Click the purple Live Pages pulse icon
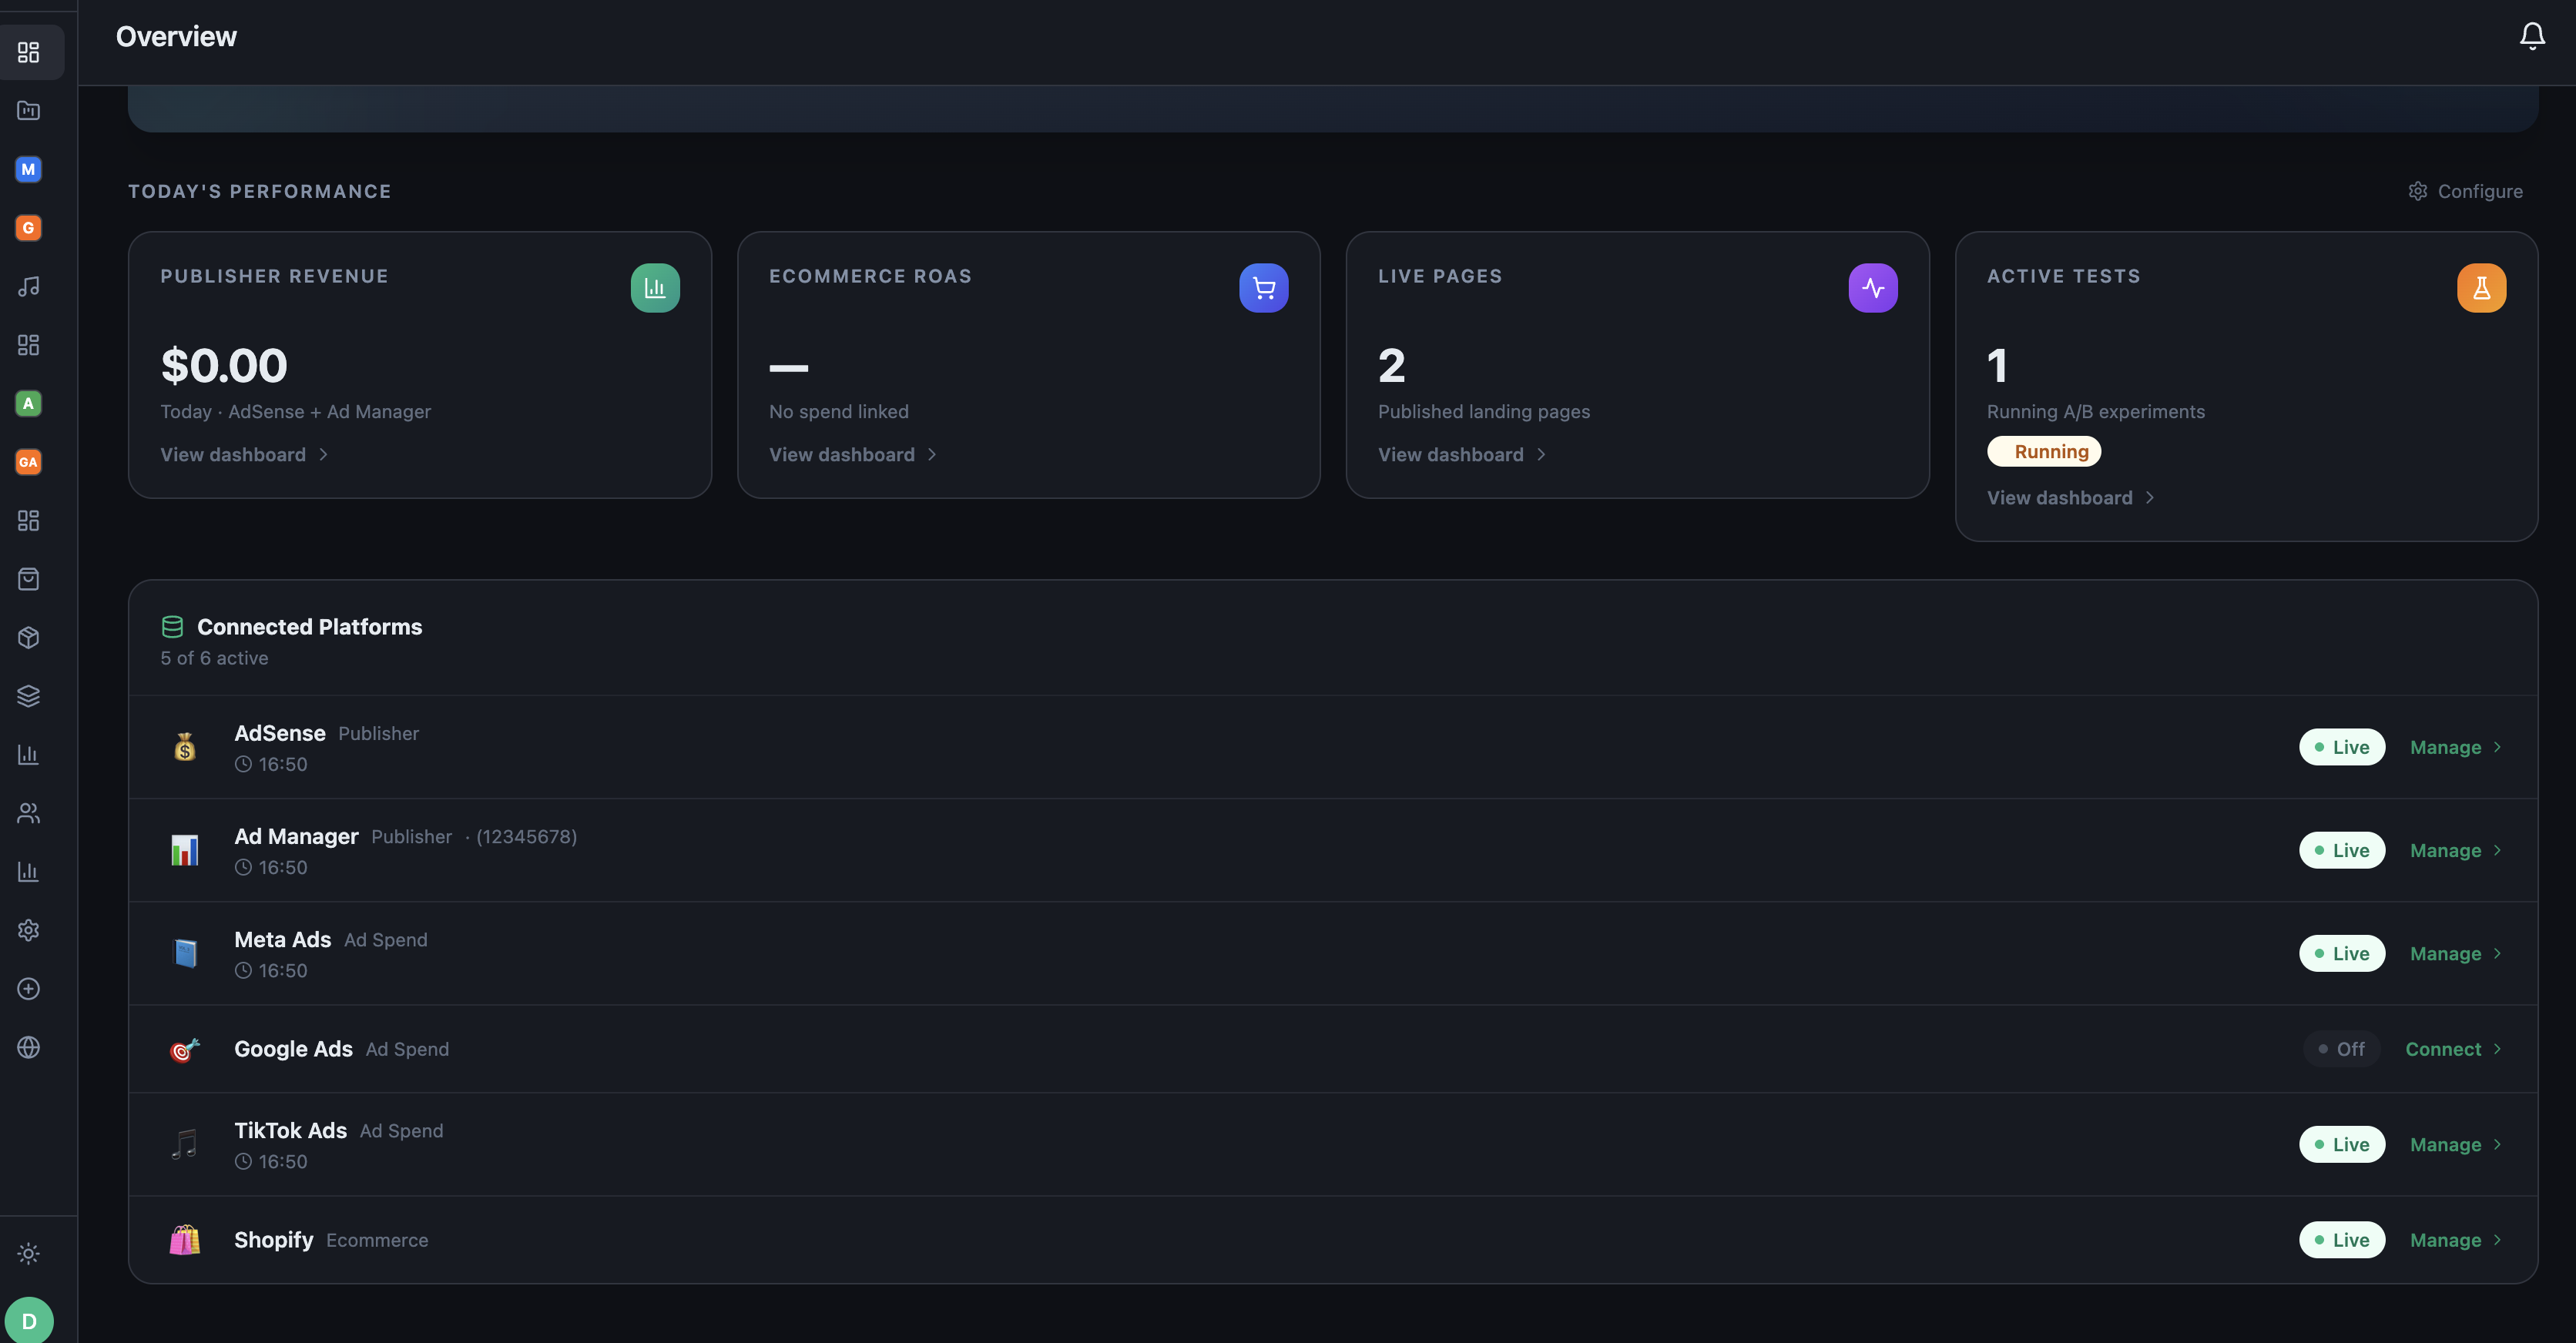The width and height of the screenshot is (2576, 1343). tap(1873, 288)
